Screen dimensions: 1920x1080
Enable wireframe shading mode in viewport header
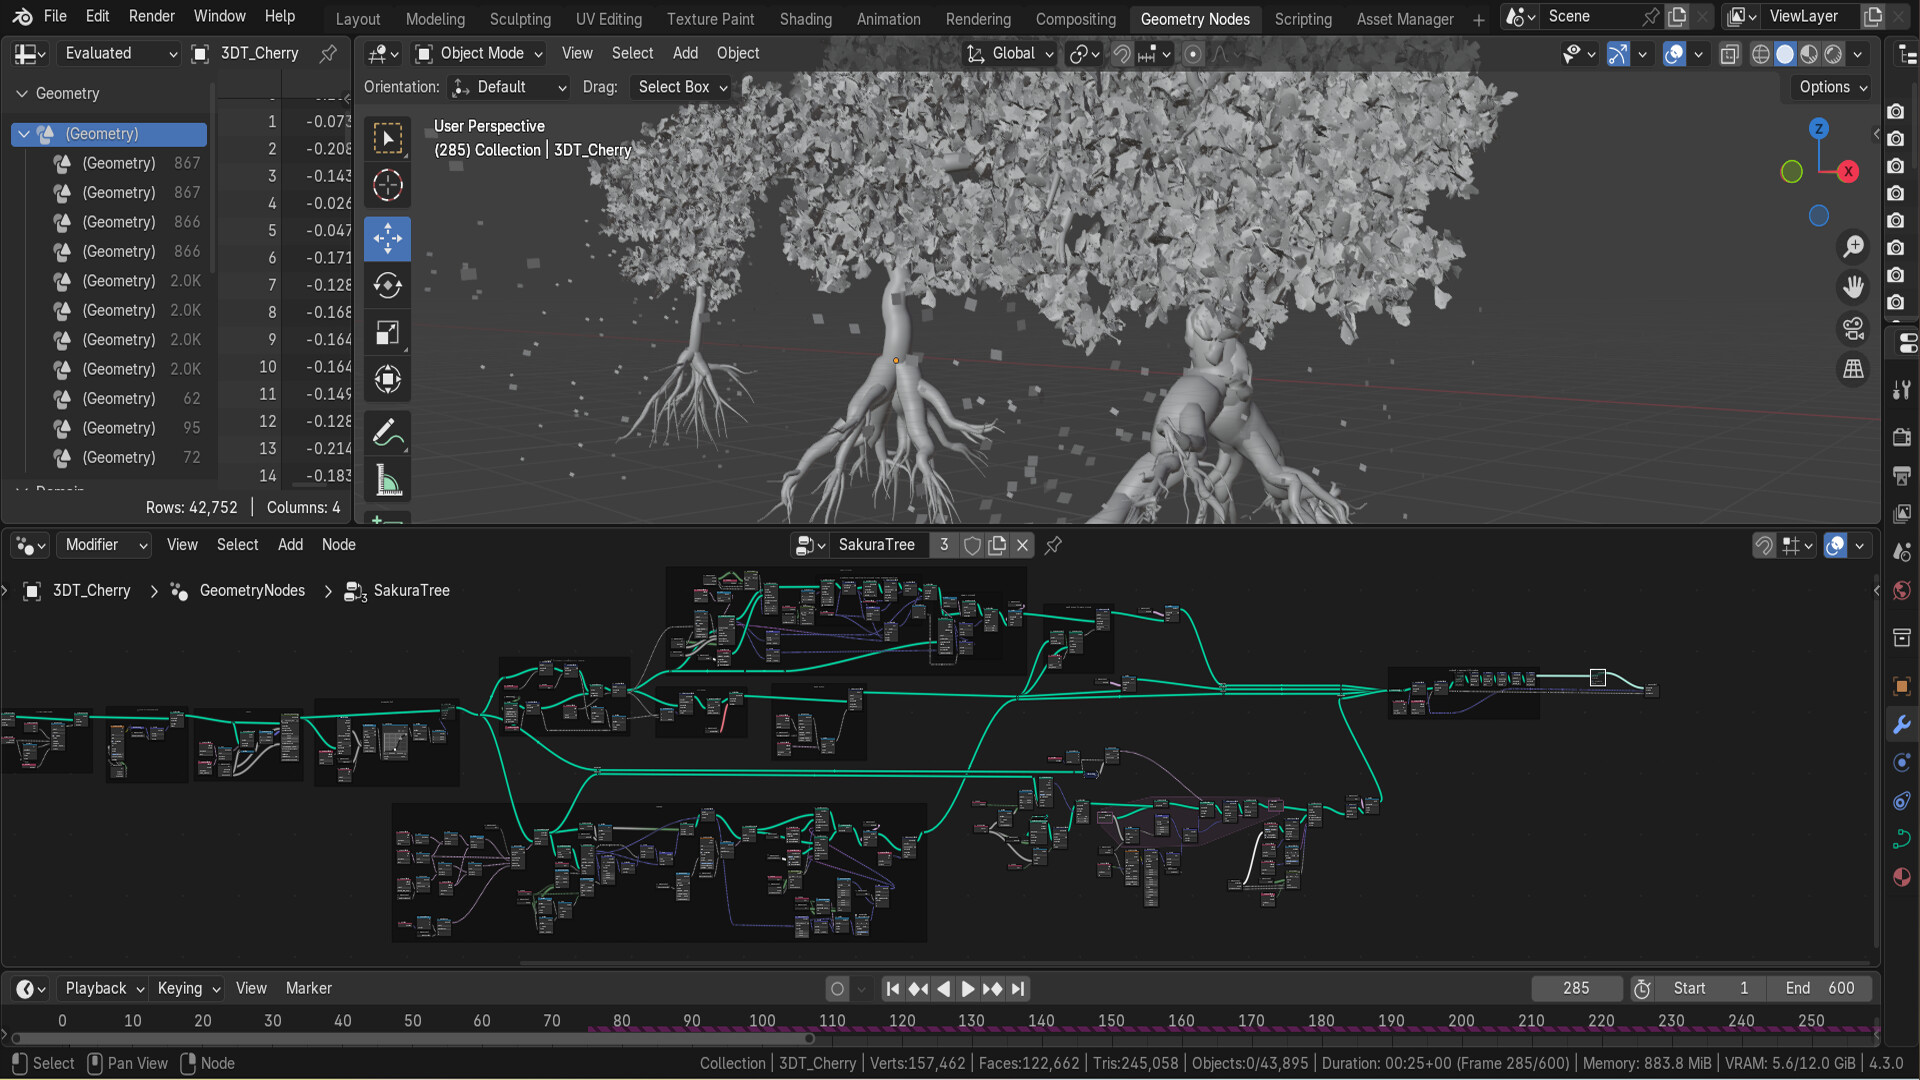1760,54
